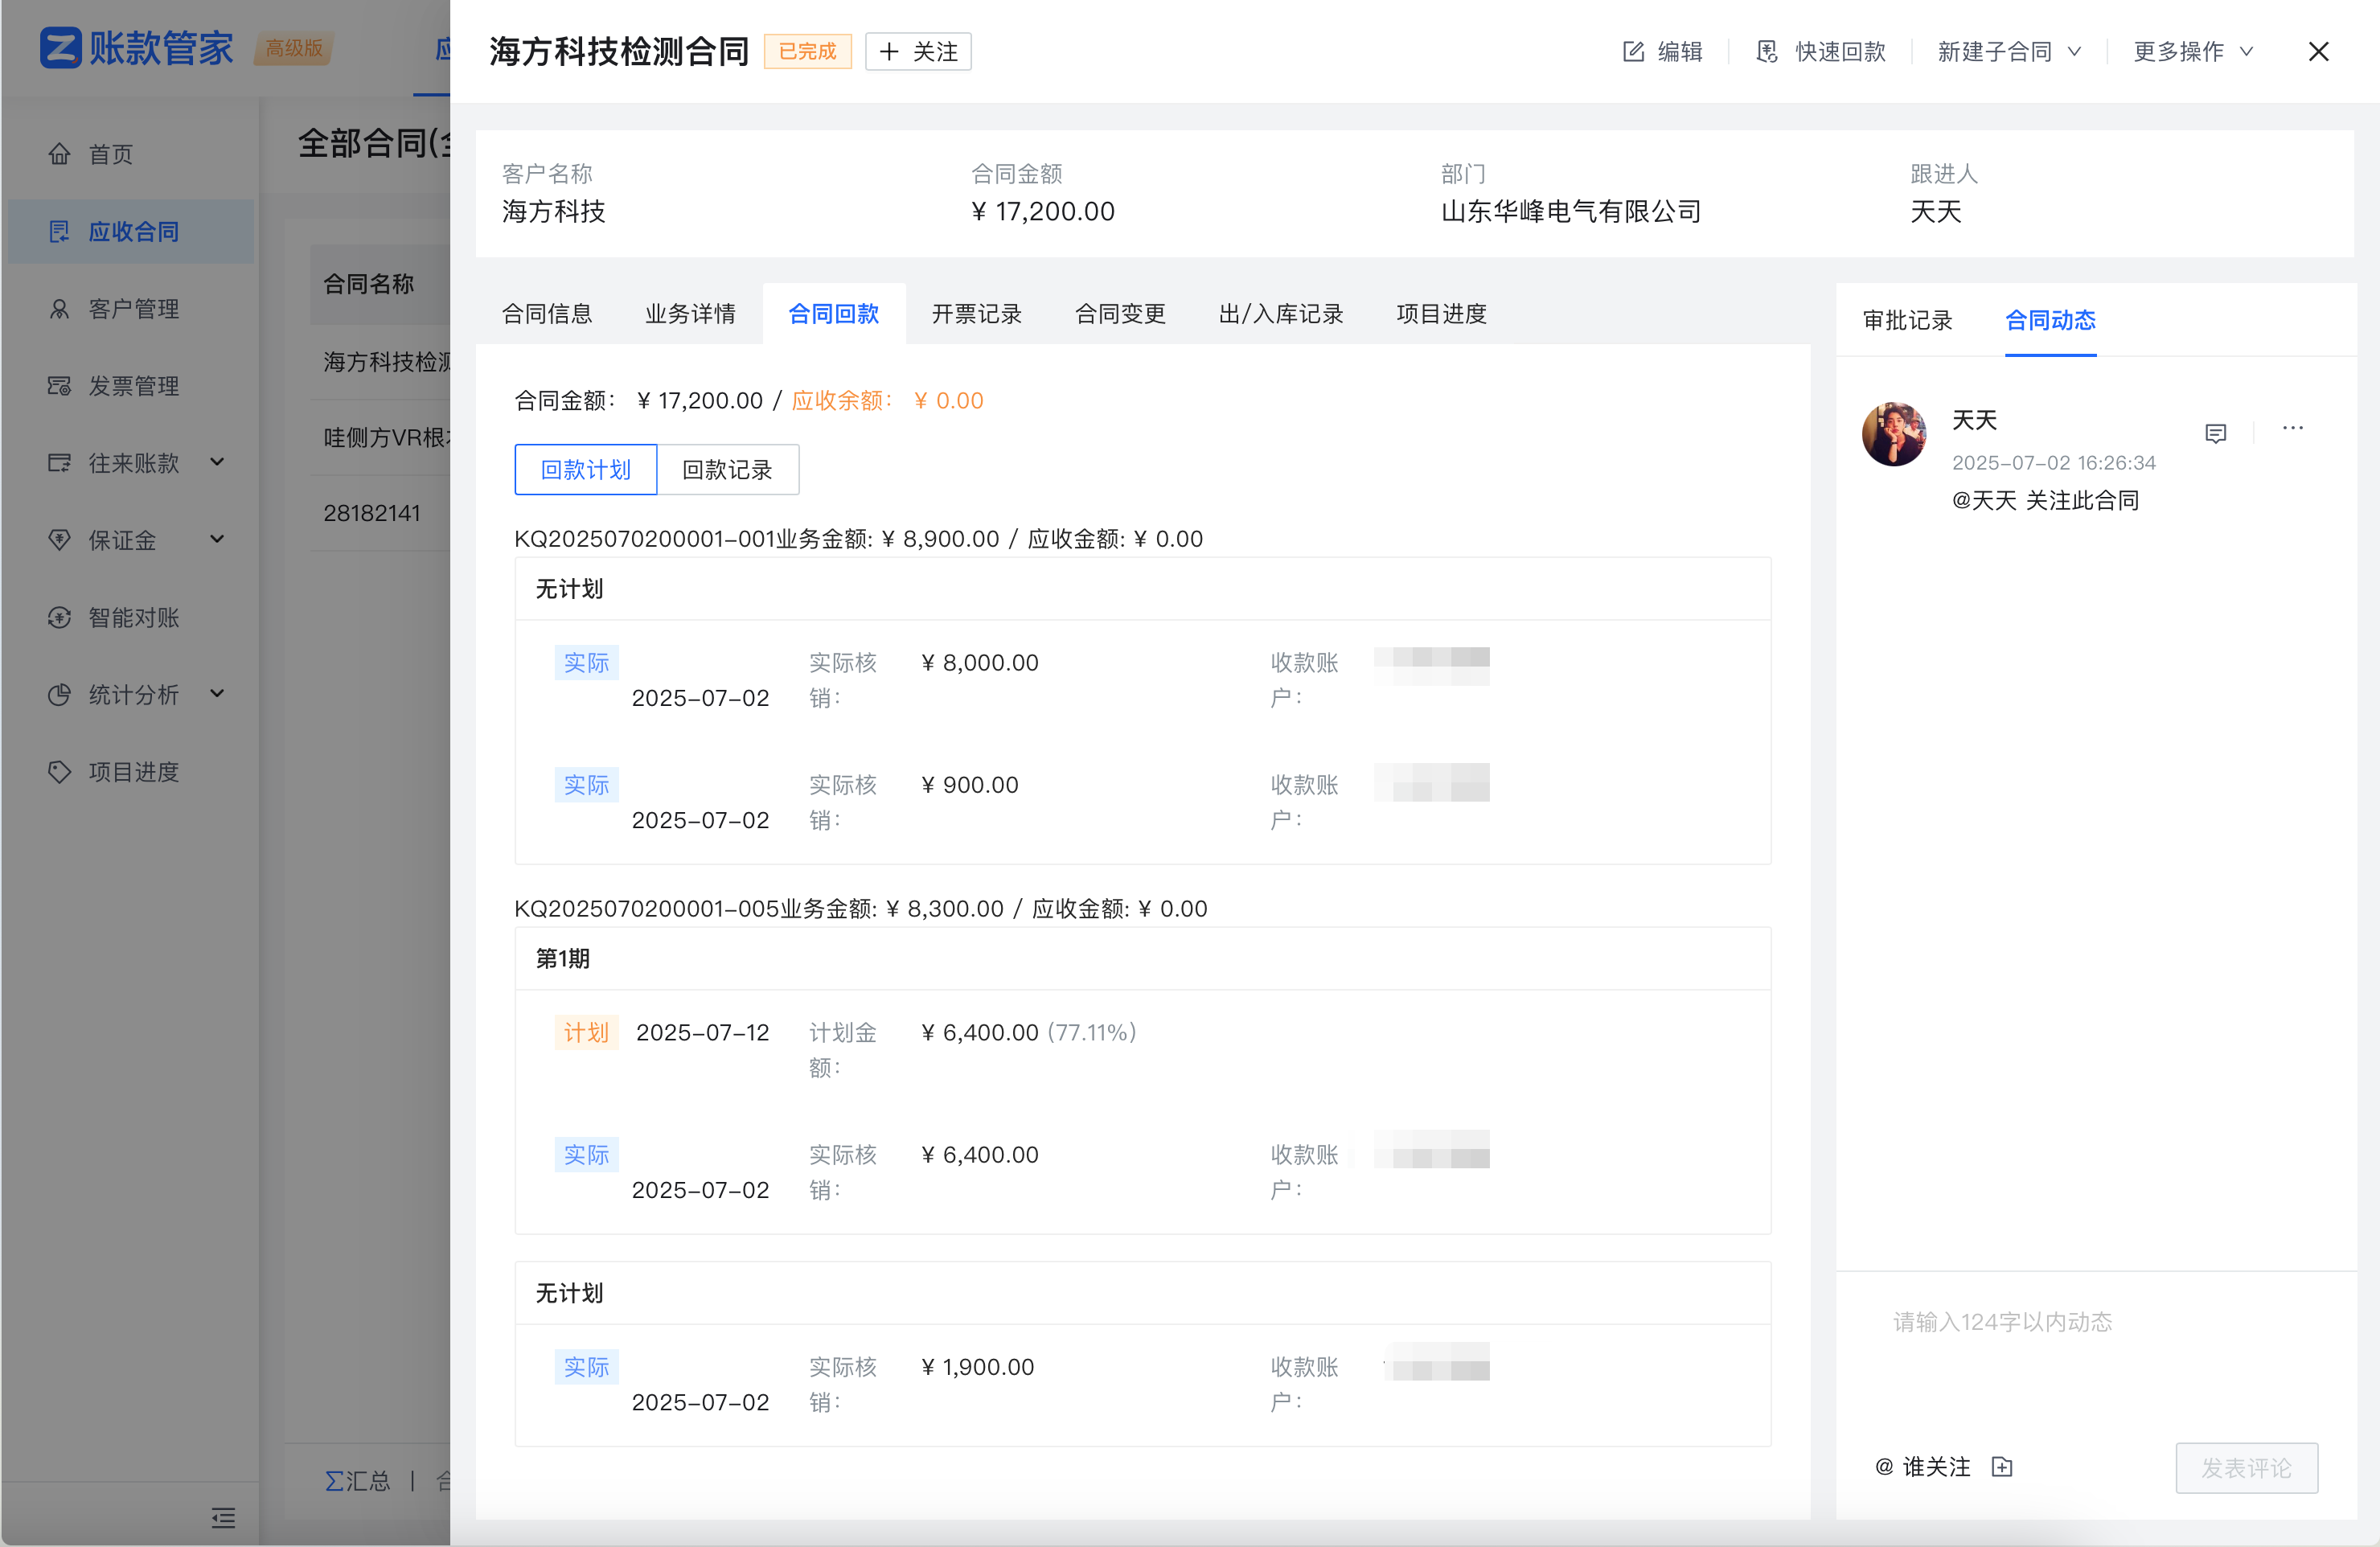Image resolution: width=2380 pixels, height=1547 pixels.
Task: Click the comment input field
Action: click(x=2095, y=1355)
